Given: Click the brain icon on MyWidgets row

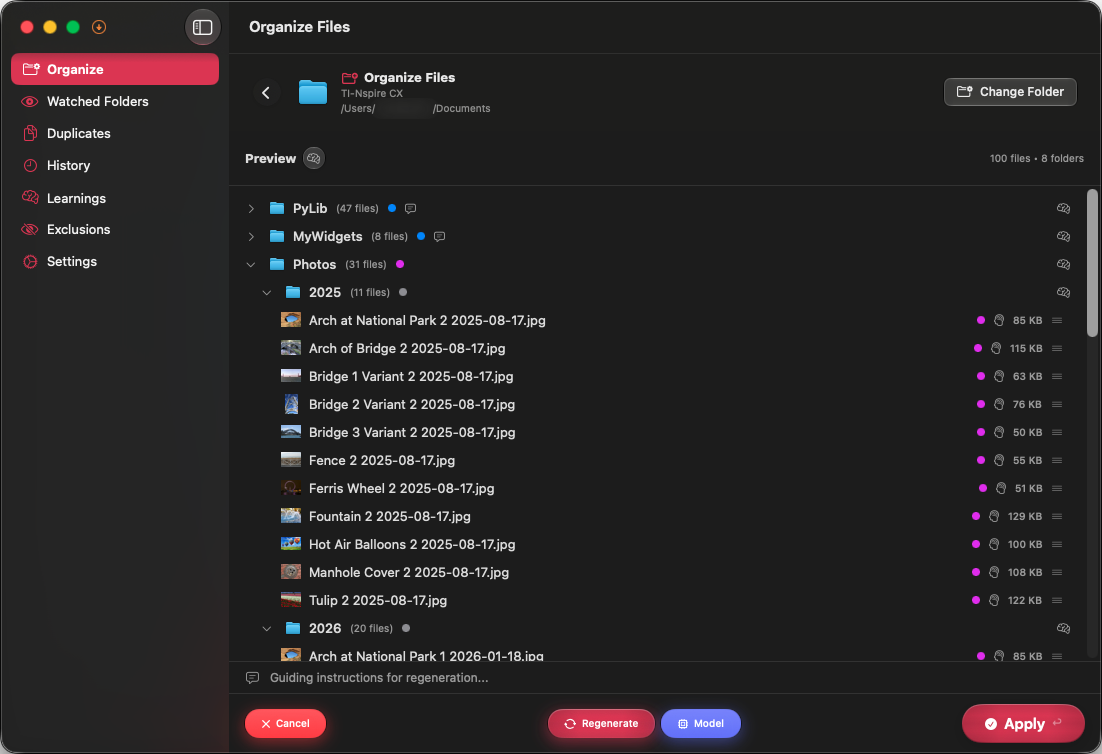Looking at the screenshot, I should coord(1063,236).
